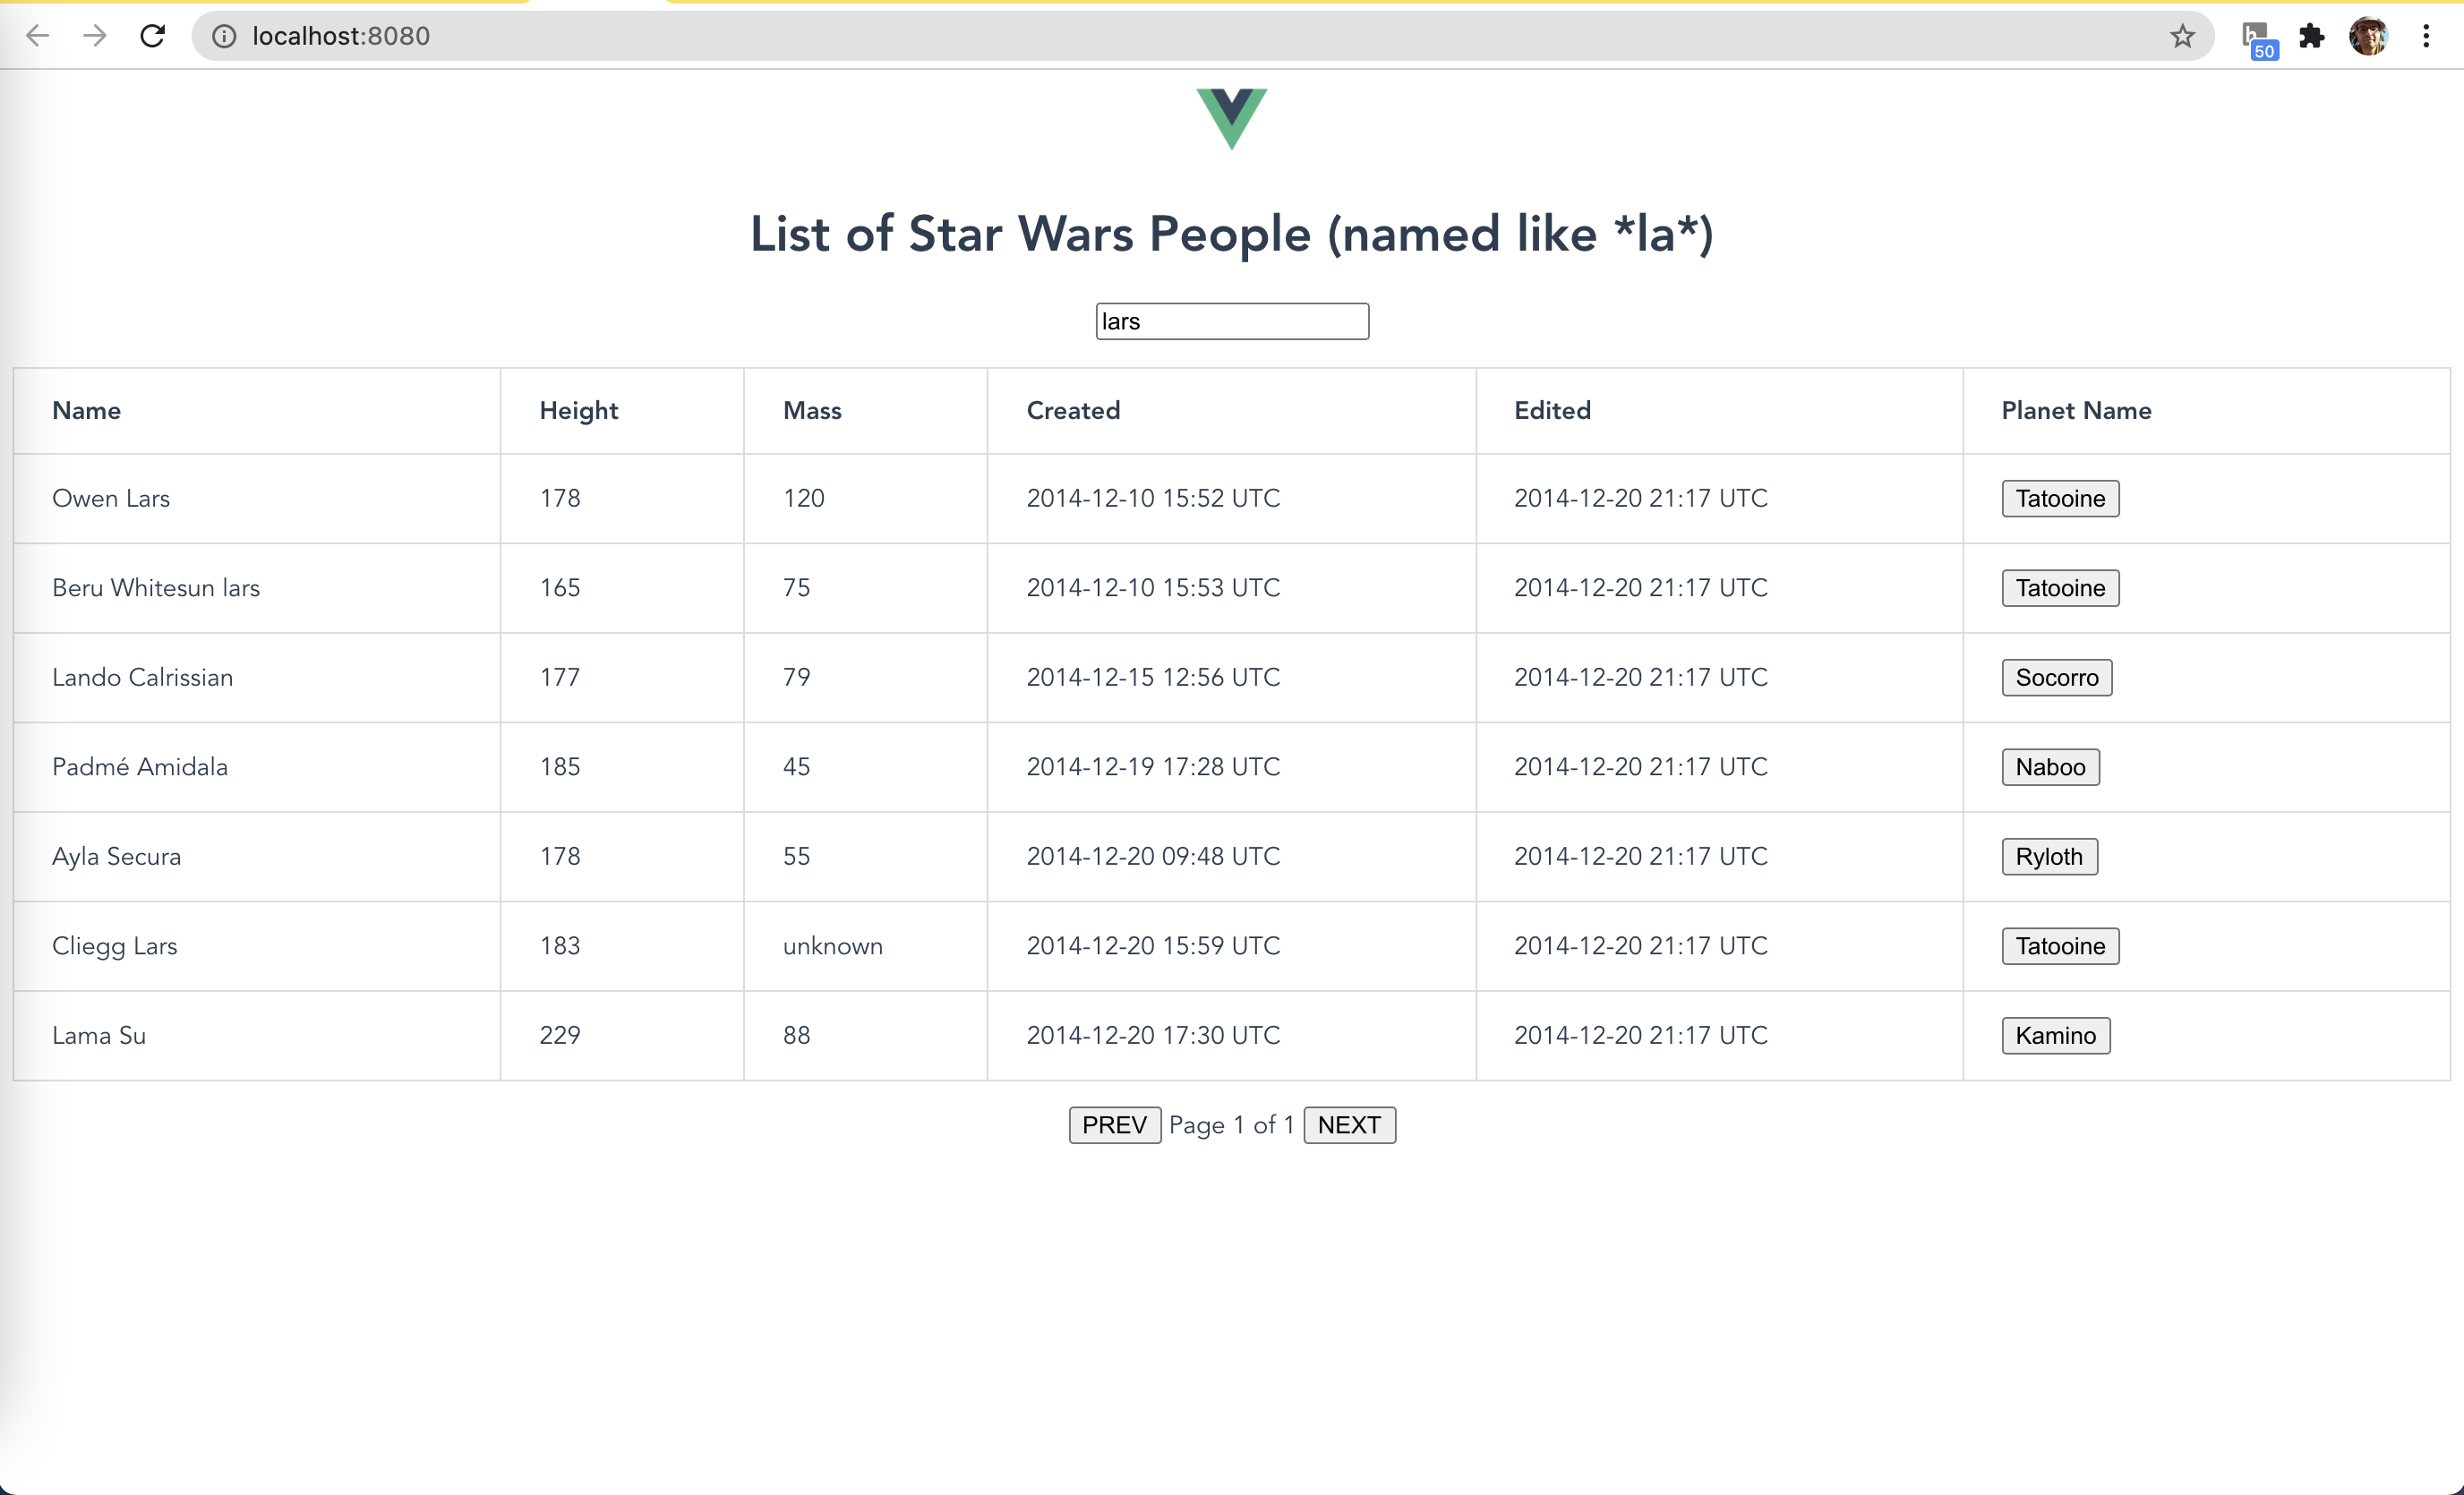Focus the search field containing lars
The height and width of the screenshot is (1495, 2464).
tap(1231, 321)
